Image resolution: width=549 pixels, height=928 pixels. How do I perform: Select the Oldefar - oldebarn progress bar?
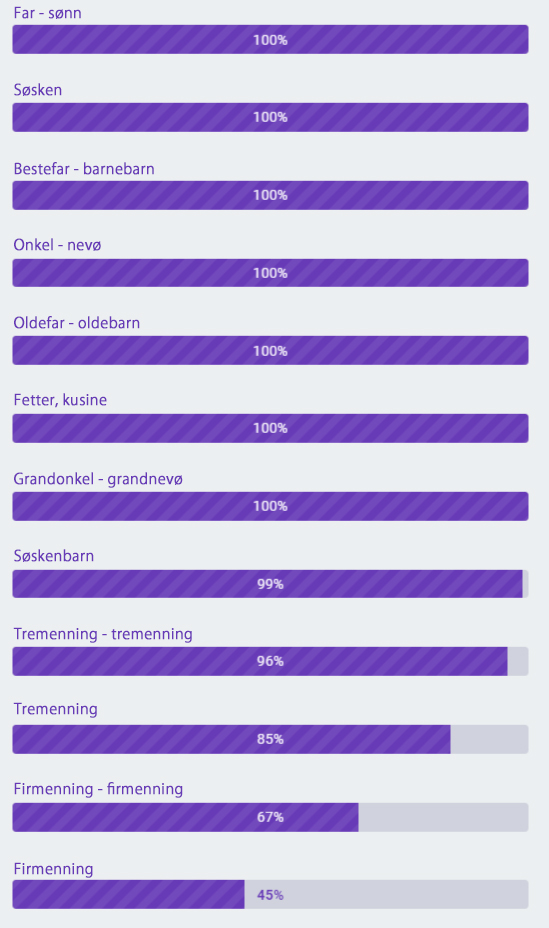click(x=270, y=350)
